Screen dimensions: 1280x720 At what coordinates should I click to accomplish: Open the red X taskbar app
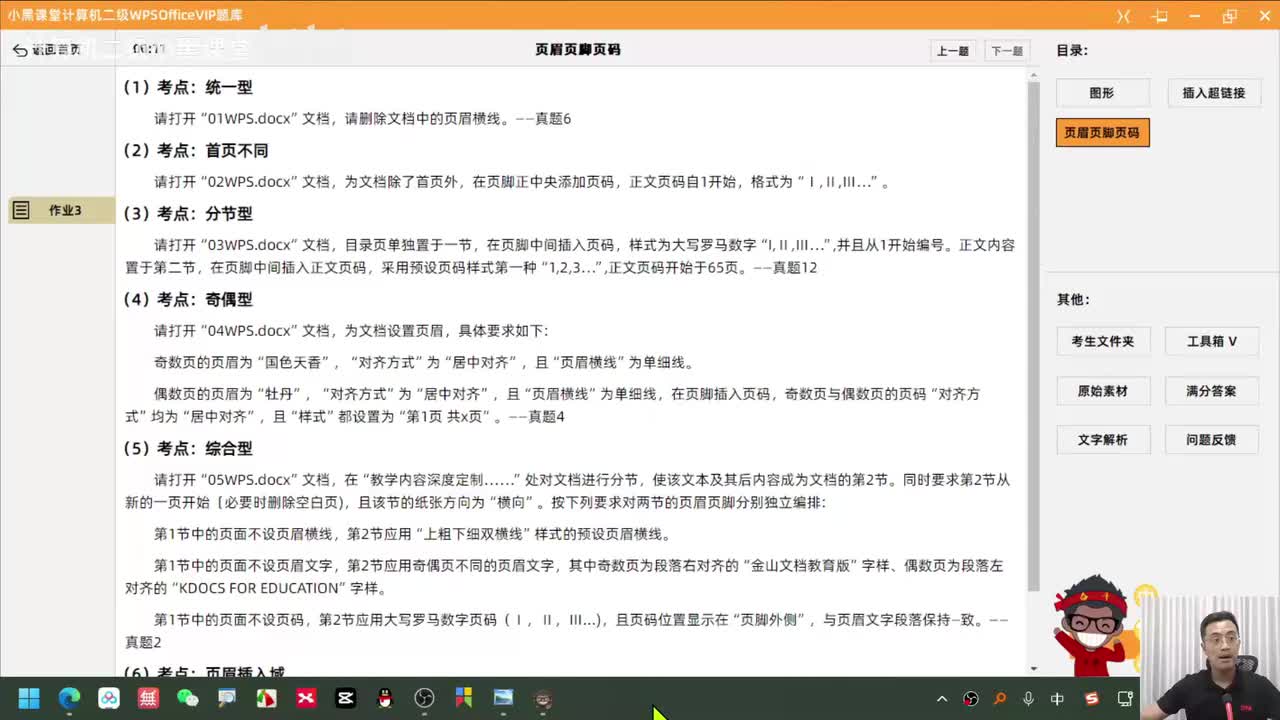click(306, 698)
